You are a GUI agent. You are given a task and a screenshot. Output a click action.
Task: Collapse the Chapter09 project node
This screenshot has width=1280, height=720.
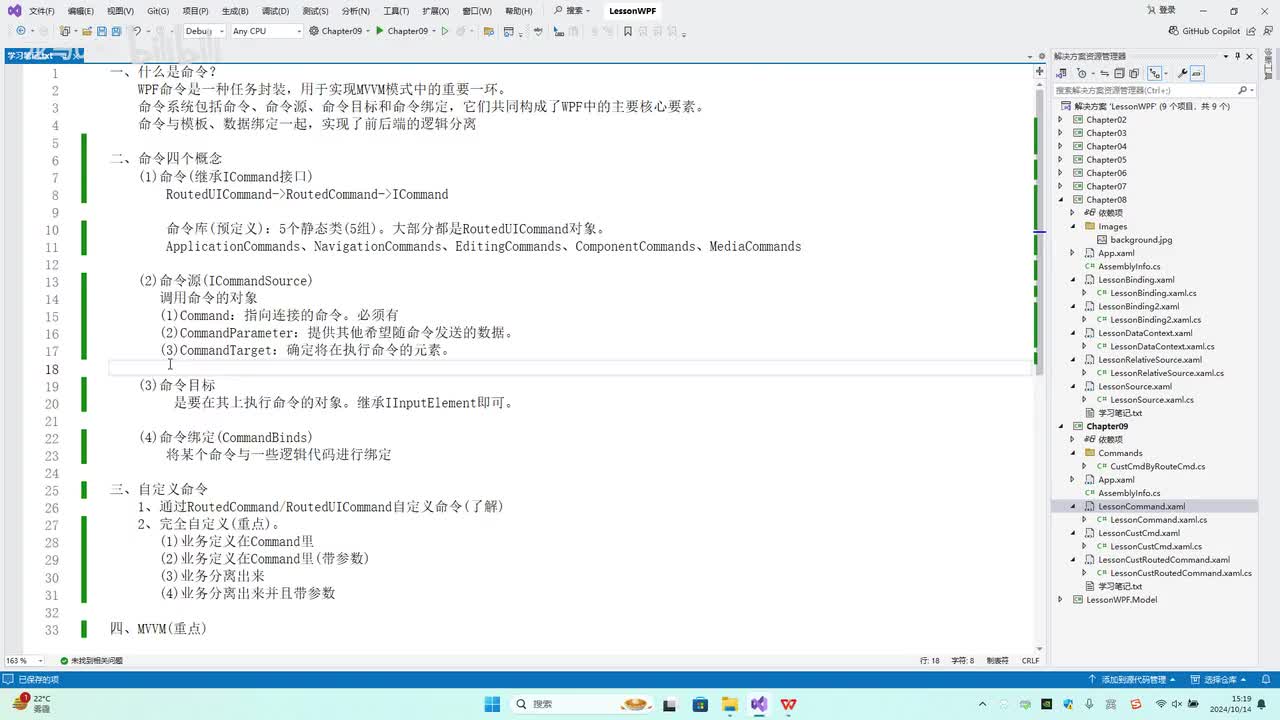tap(1061, 426)
